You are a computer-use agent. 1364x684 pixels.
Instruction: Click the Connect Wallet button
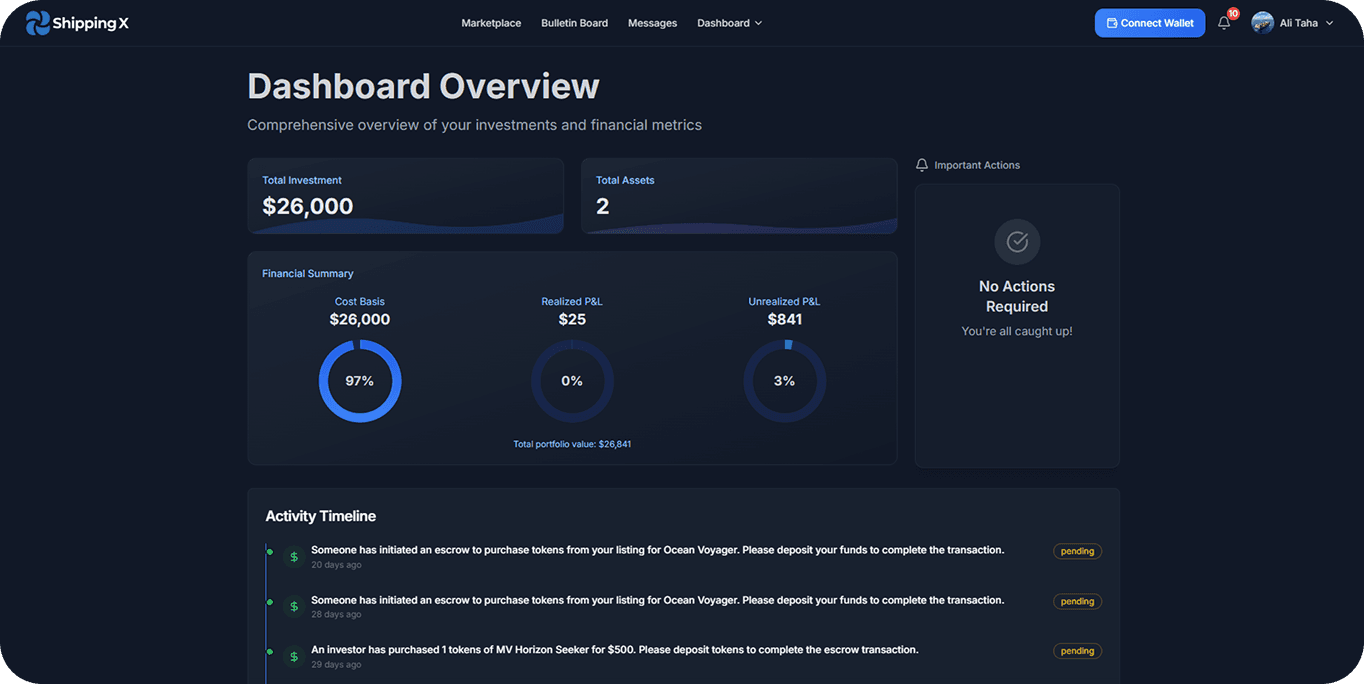[x=1150, y=23]
